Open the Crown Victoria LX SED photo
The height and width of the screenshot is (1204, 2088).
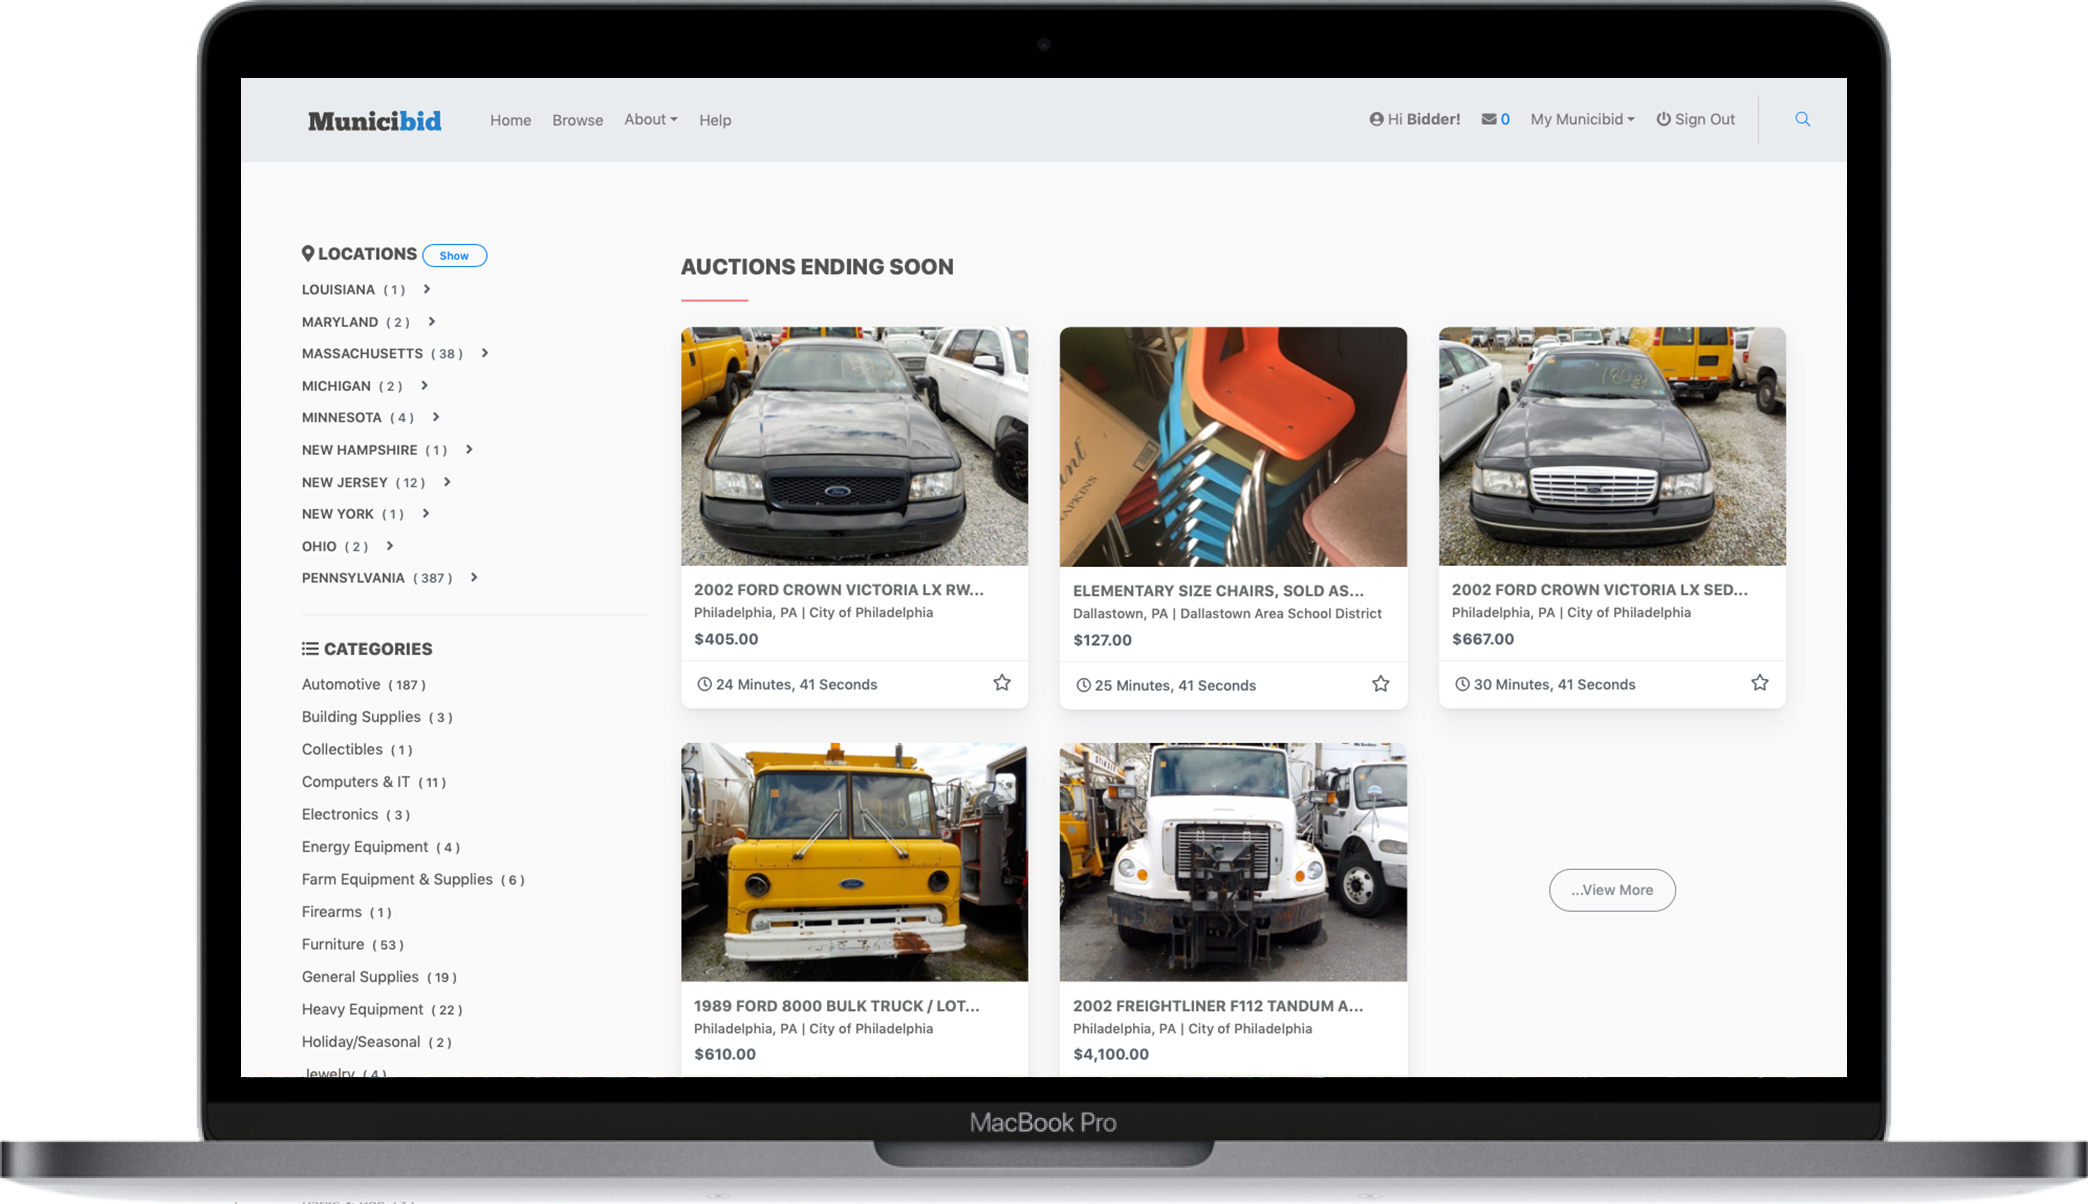tap(1612, 446)
